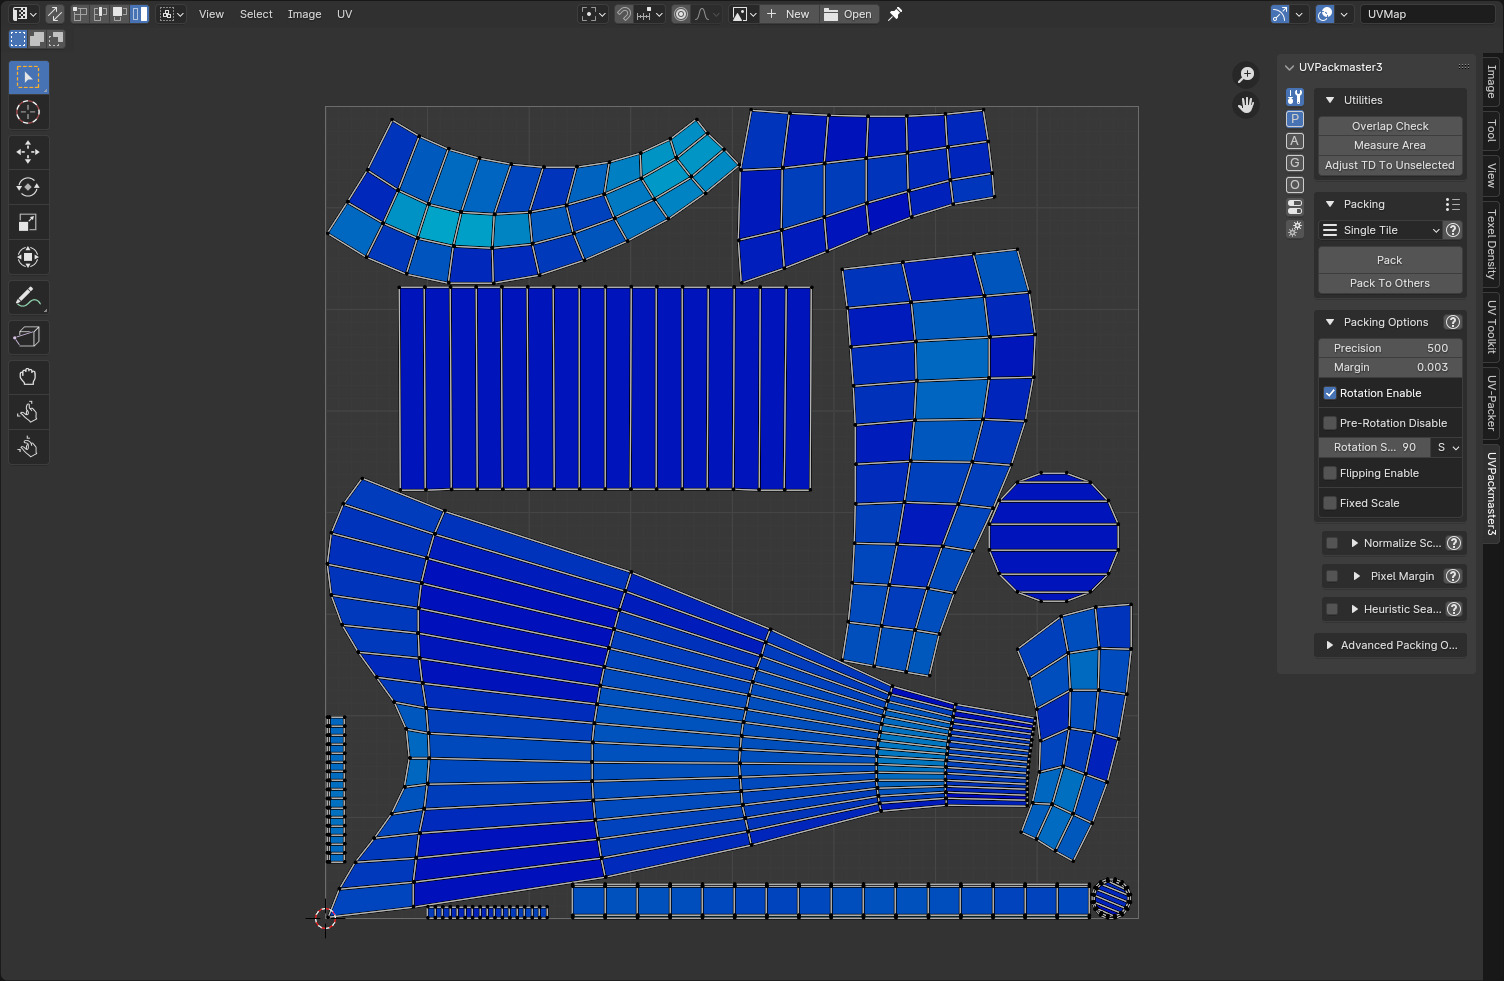Enable Flipping Enable checkbox
The height and width of the screenshot is (981, 1504).
1330,473
